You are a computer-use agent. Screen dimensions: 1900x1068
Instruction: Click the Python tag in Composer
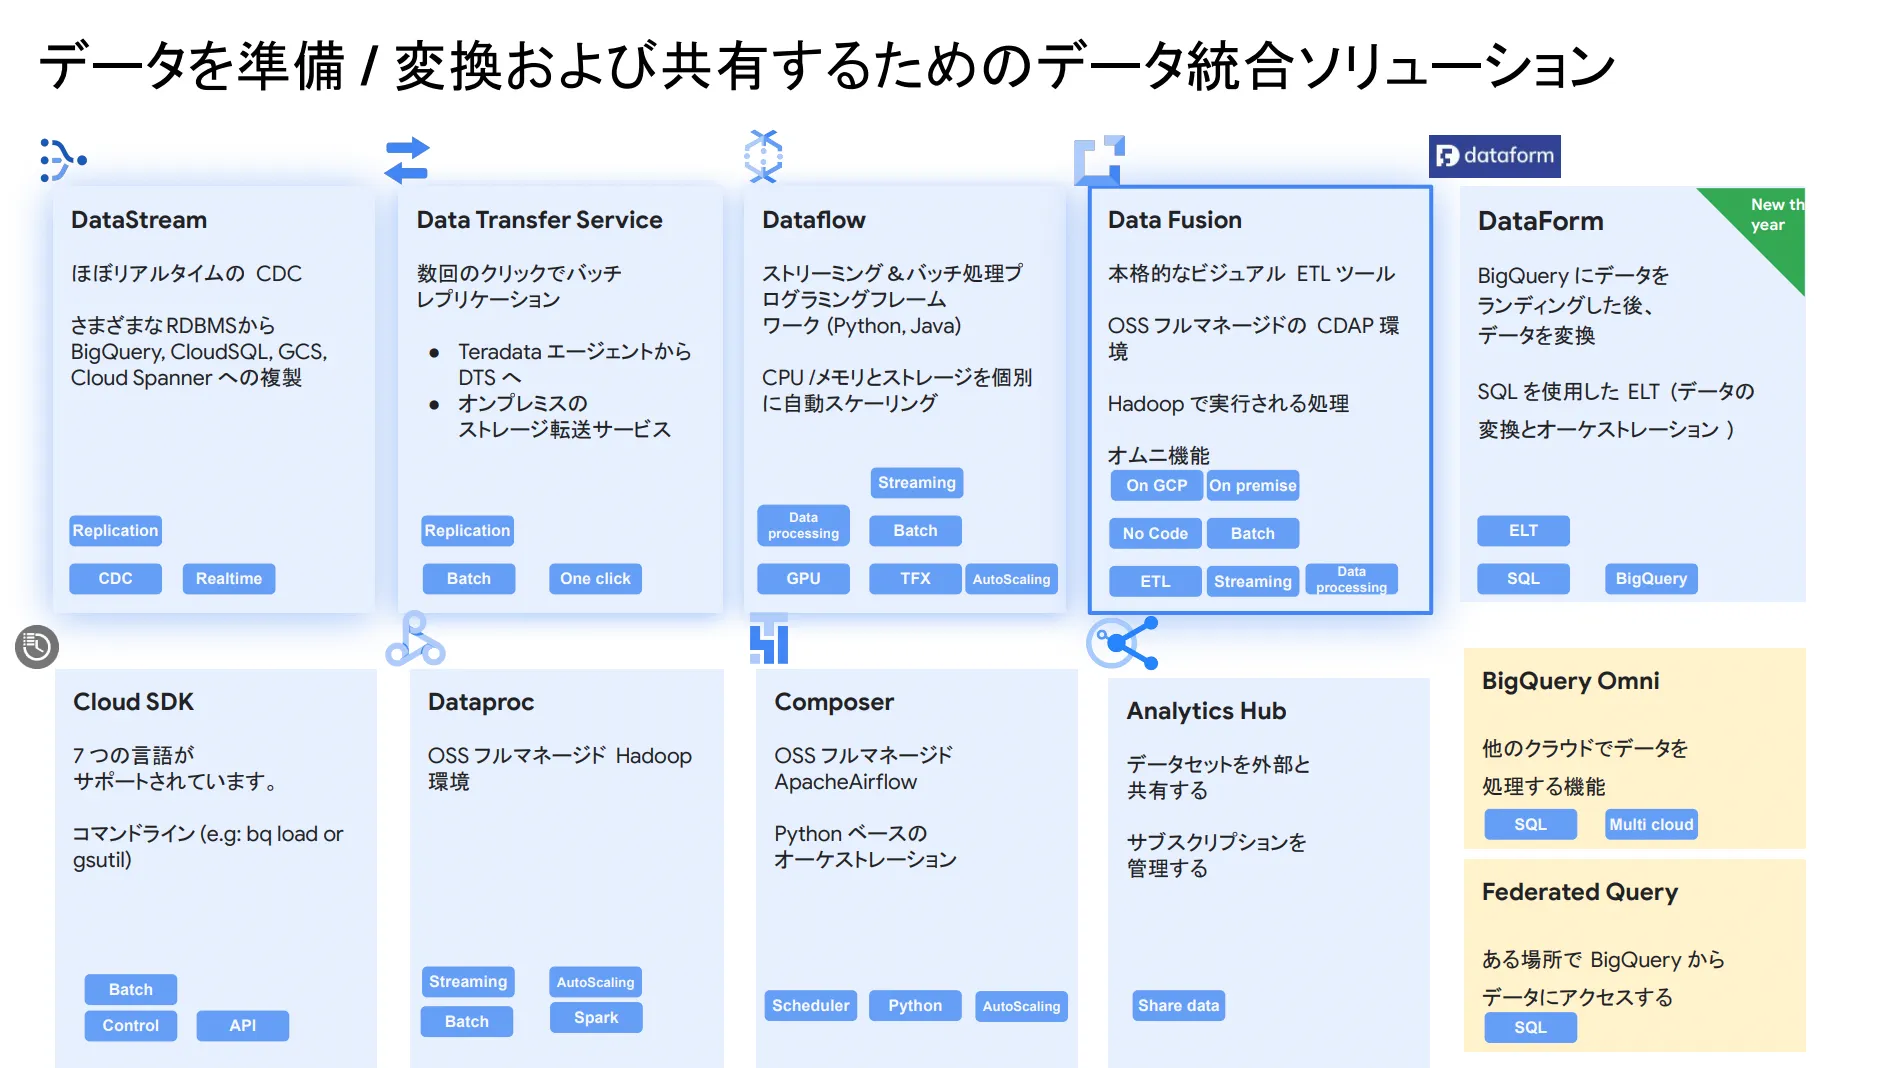[915, 1005]
